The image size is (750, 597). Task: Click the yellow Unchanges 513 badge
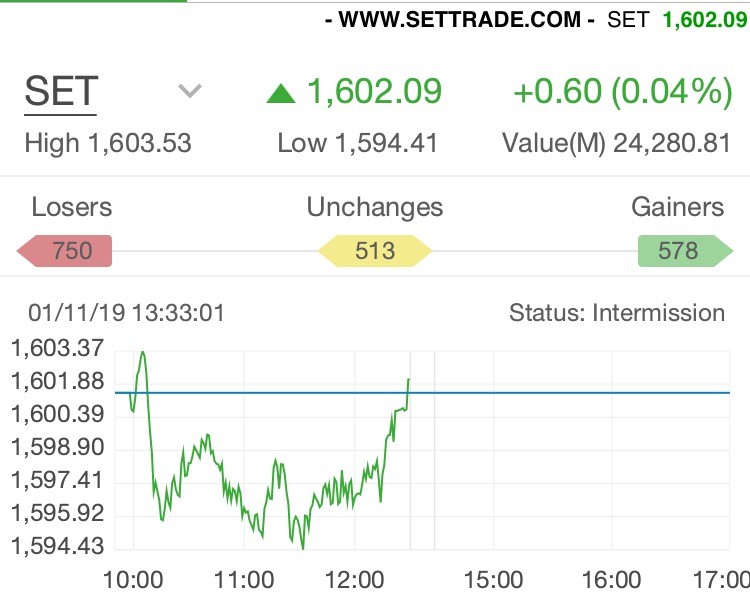[x=375, y=250]
